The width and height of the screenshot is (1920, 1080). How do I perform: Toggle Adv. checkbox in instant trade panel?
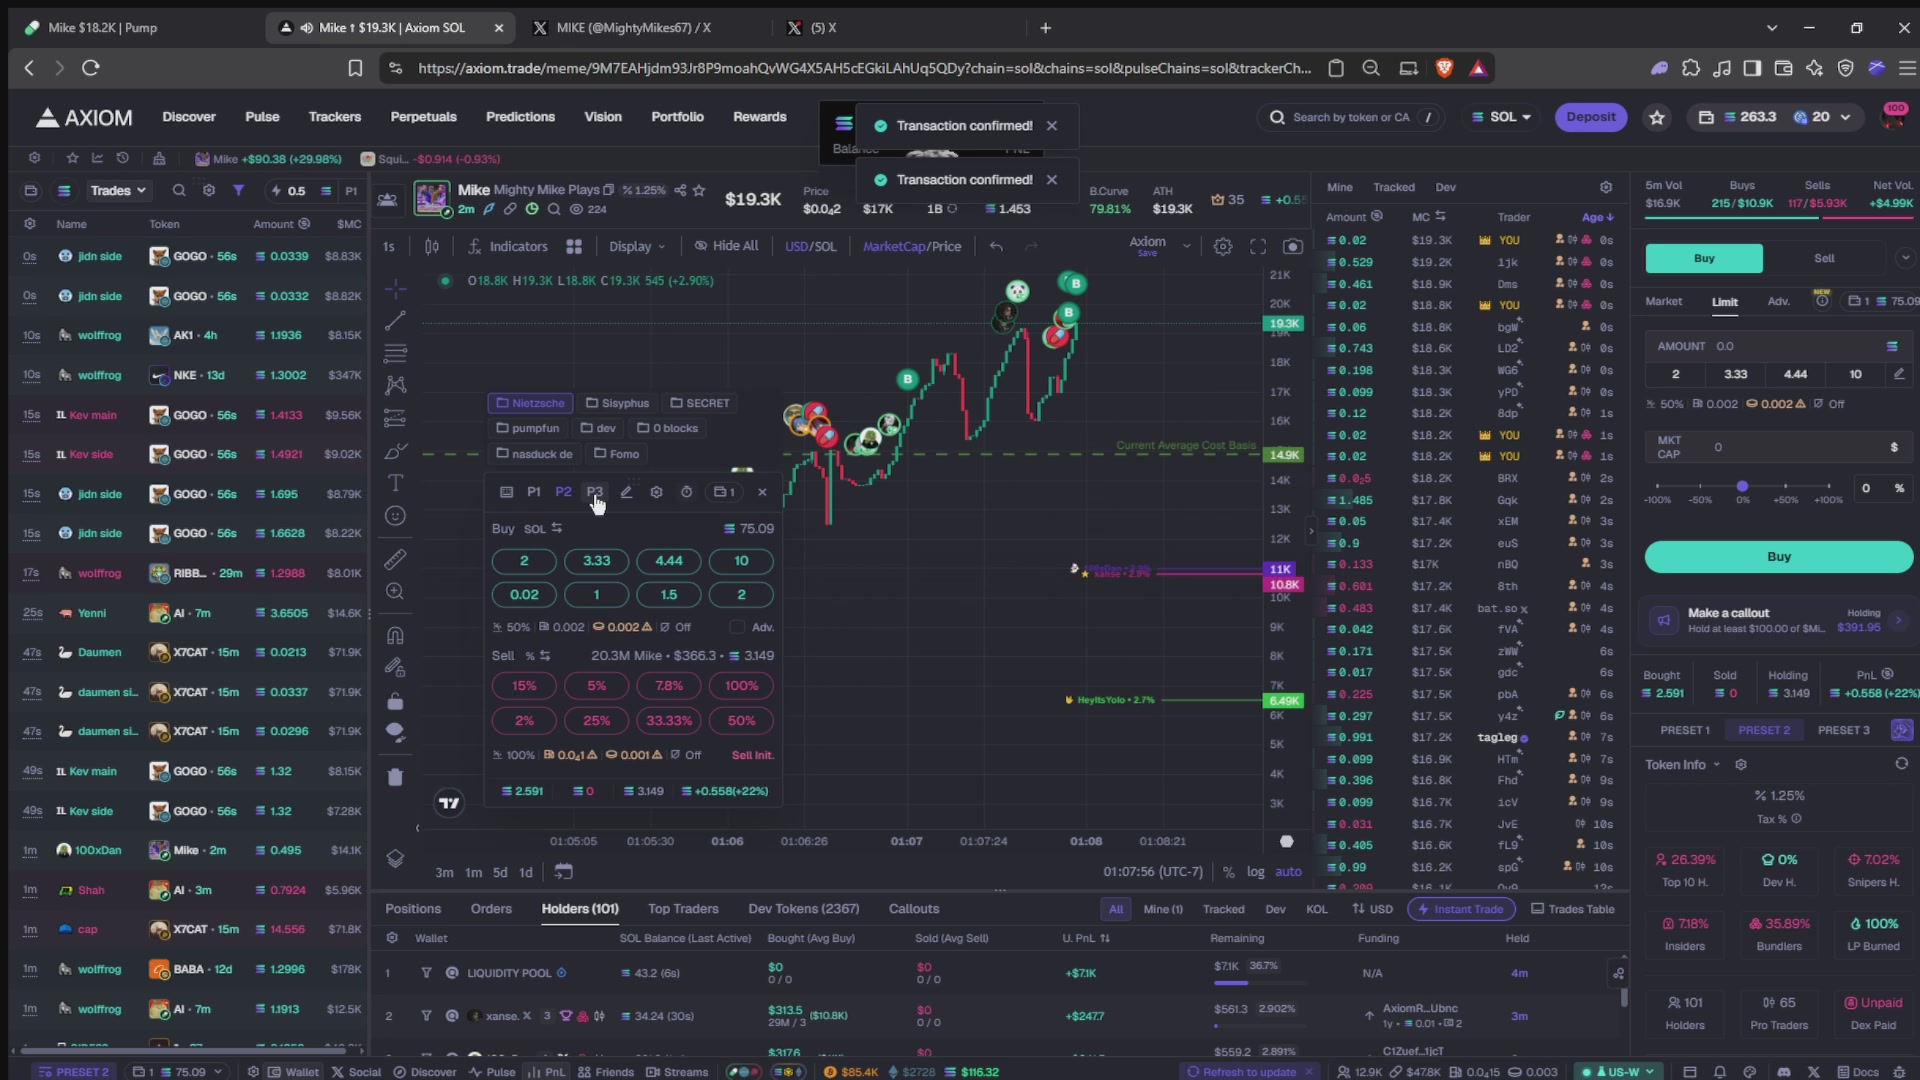(x=737, y=627)
